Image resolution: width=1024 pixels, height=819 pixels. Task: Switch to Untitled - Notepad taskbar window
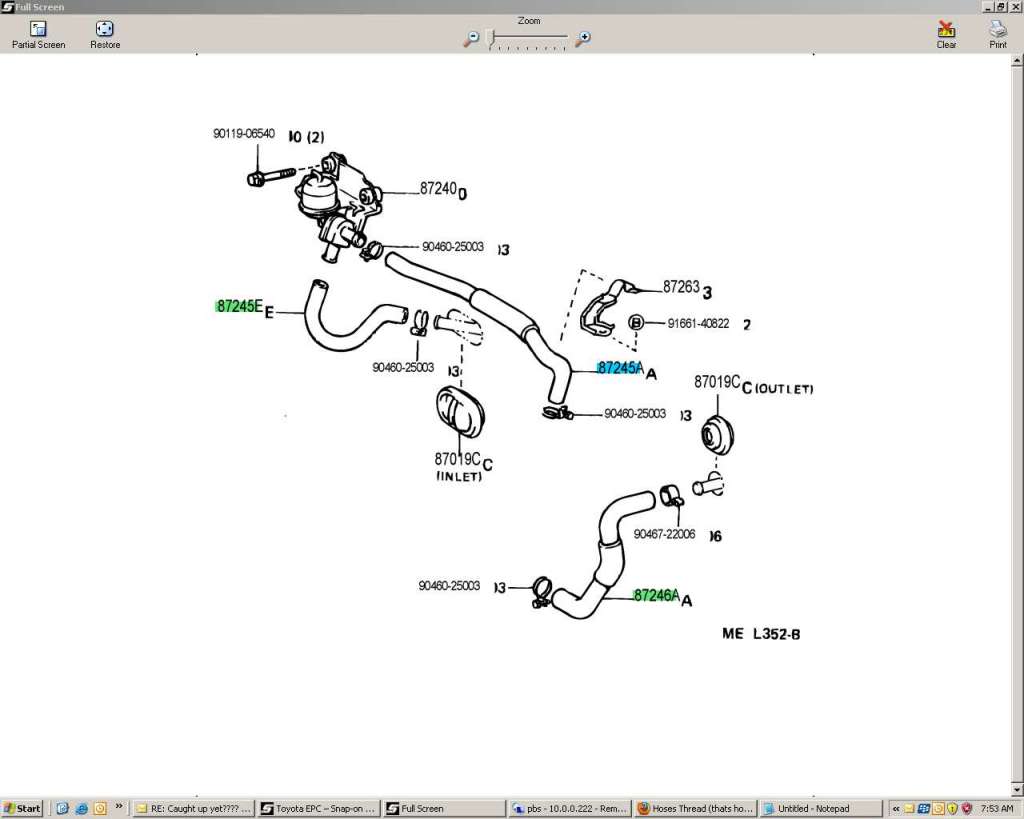click(x=820, y=808)
